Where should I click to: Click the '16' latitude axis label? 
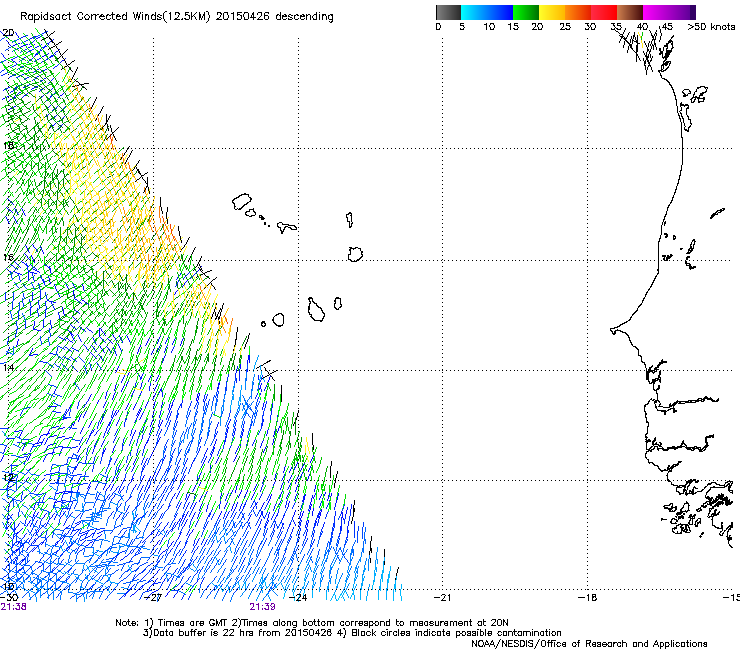click(8, 257)
